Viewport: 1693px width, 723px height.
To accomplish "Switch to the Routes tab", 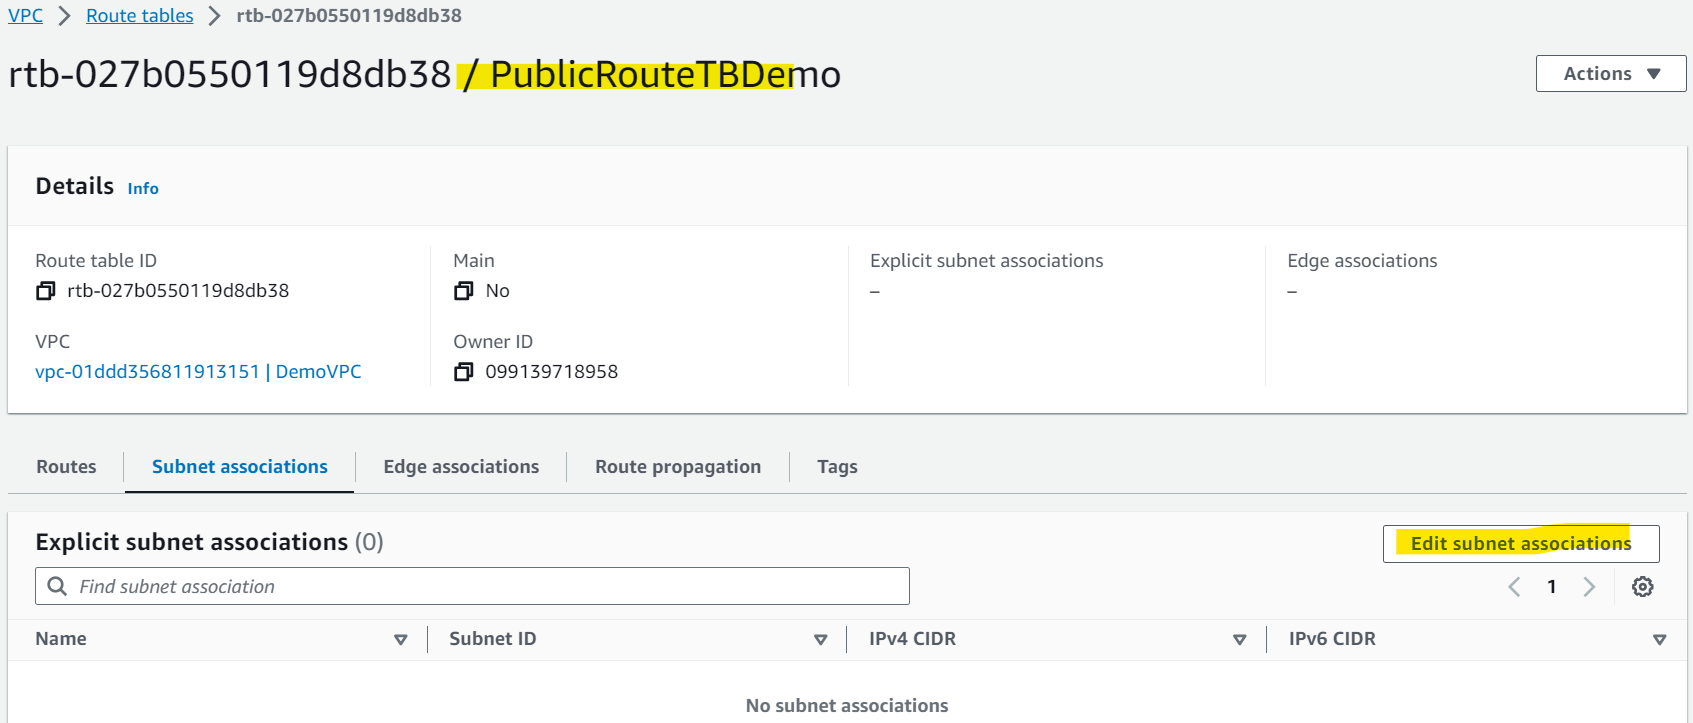I will click(x=66, y=467).
